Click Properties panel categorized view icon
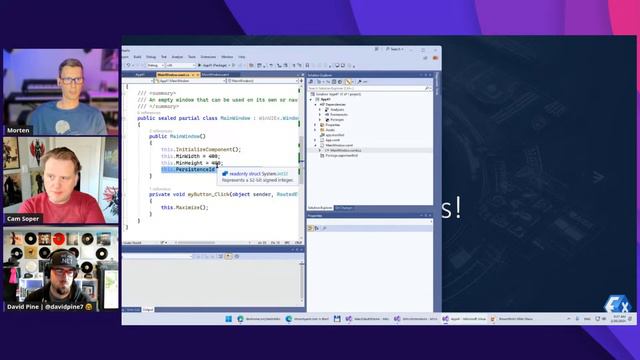Screen dimensions: 640x360 [x=310, y=228]
